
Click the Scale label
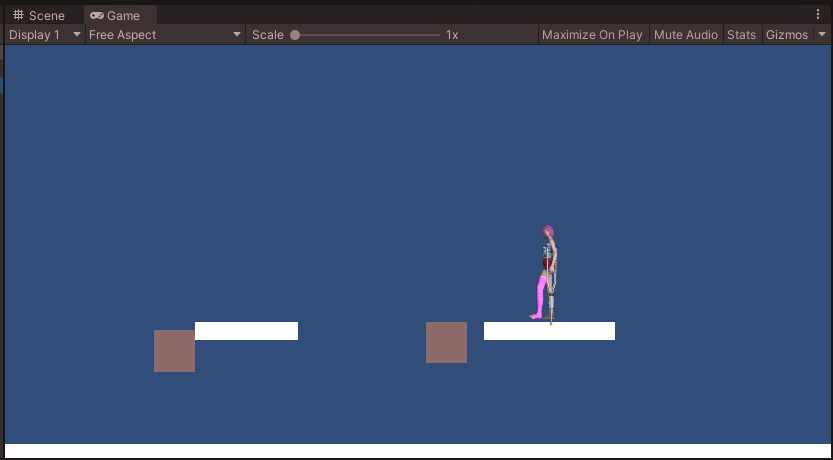pyautogui.click(x=268, y=35)
